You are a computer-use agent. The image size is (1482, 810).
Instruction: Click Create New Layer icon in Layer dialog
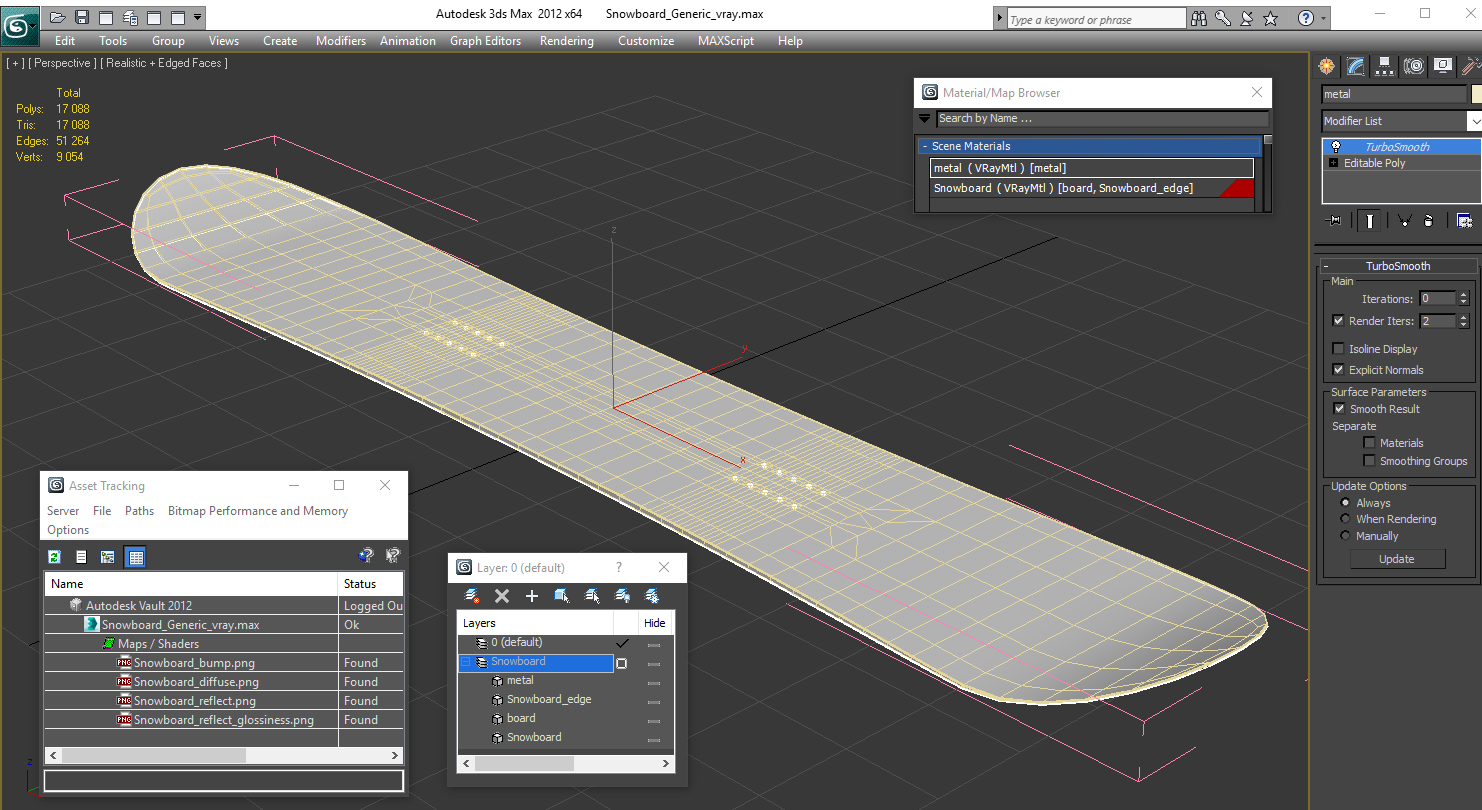(x=472, y=596)
